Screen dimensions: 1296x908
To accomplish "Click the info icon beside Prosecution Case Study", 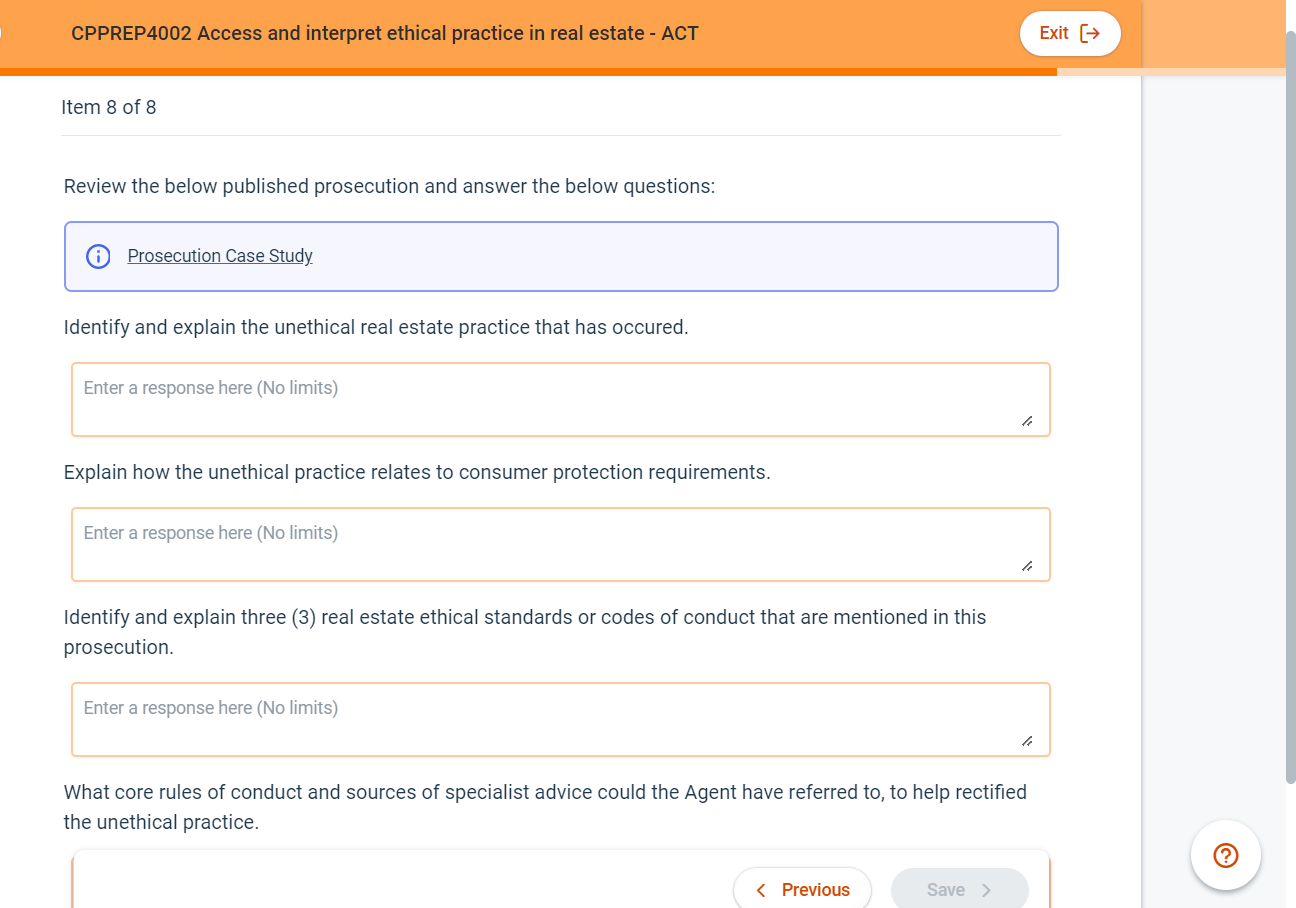I will coord(98,256).
